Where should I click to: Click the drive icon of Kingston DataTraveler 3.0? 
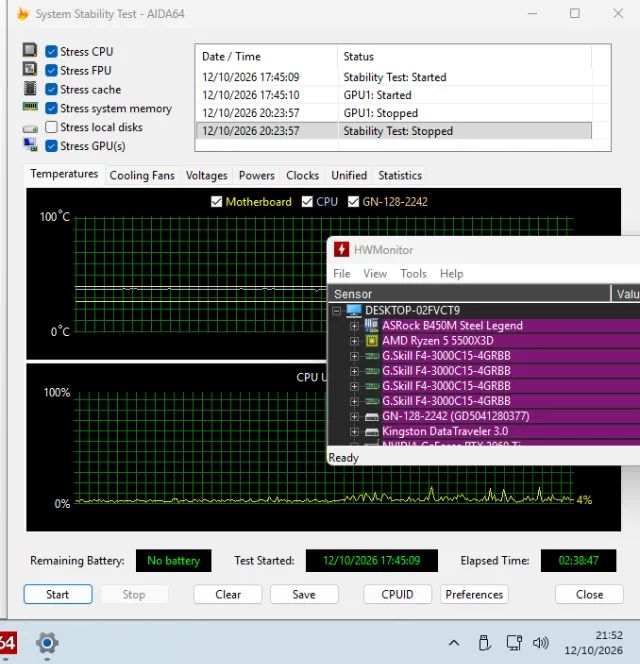371,432
